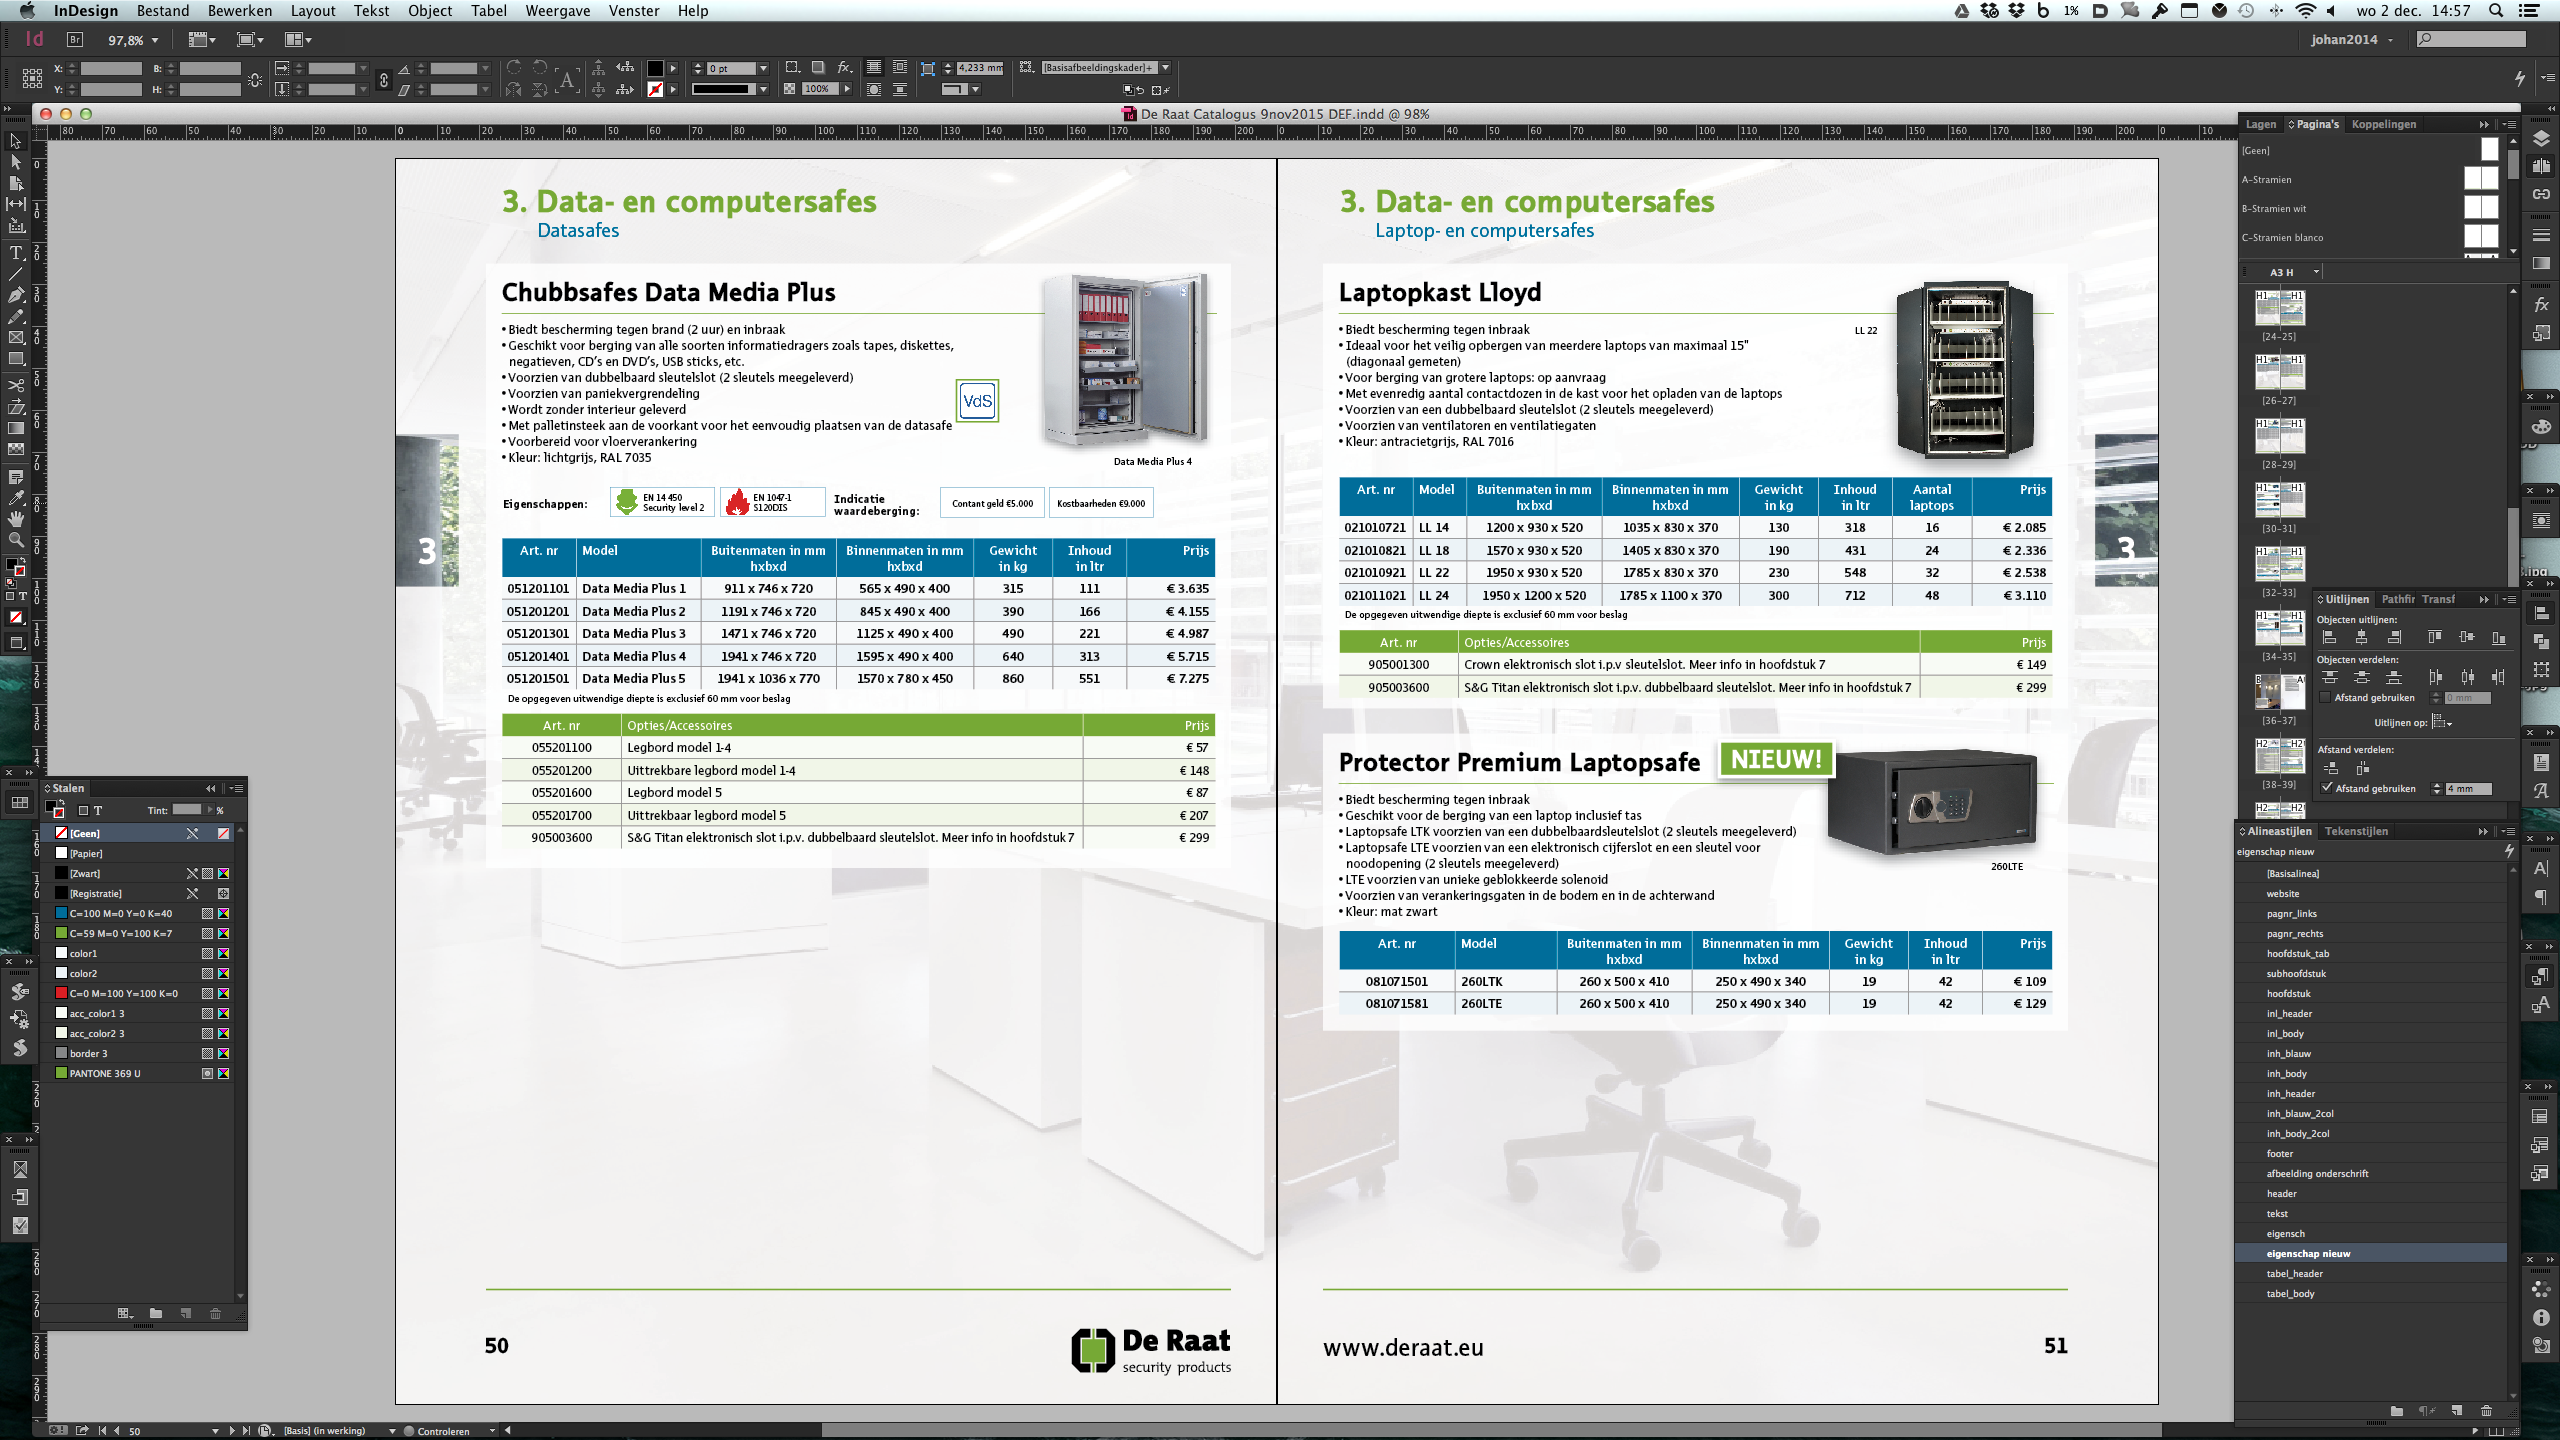Toggle formatting affects container in Stalen
Viewport: 2560px width, 1440px height.
pyautogui.click(x=84, y=810)
